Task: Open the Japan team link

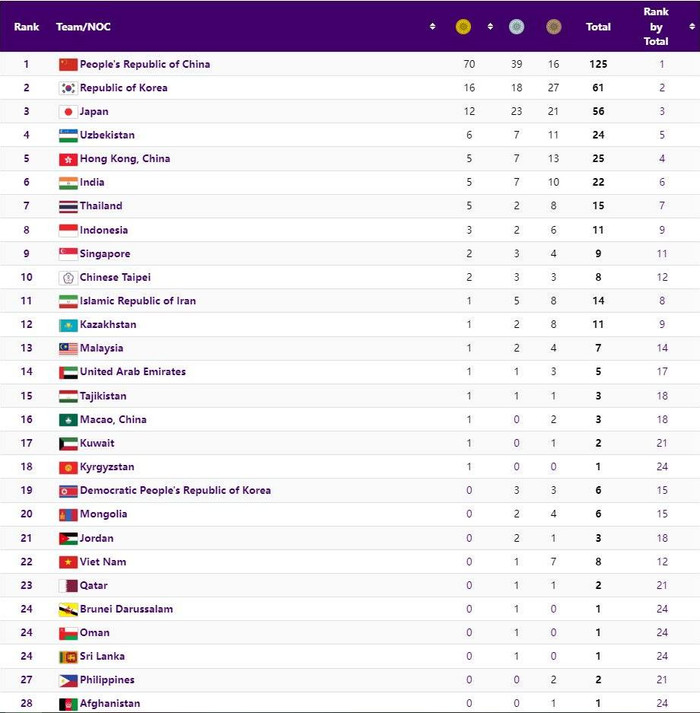Action: (94, 111)
